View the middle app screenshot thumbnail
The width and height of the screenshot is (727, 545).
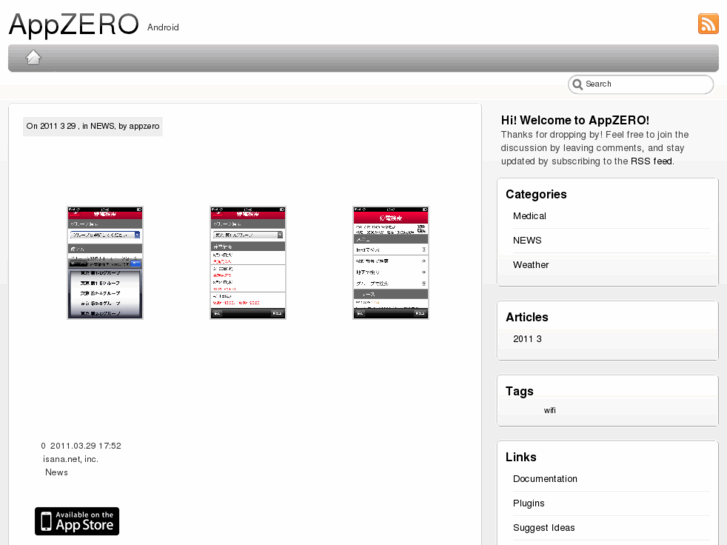(248, 263)
